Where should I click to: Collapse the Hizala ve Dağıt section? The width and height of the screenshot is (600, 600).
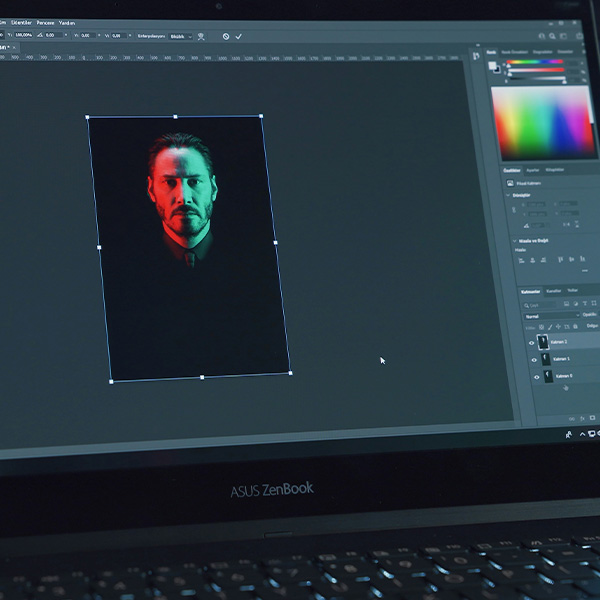click(x=515, y=241)
